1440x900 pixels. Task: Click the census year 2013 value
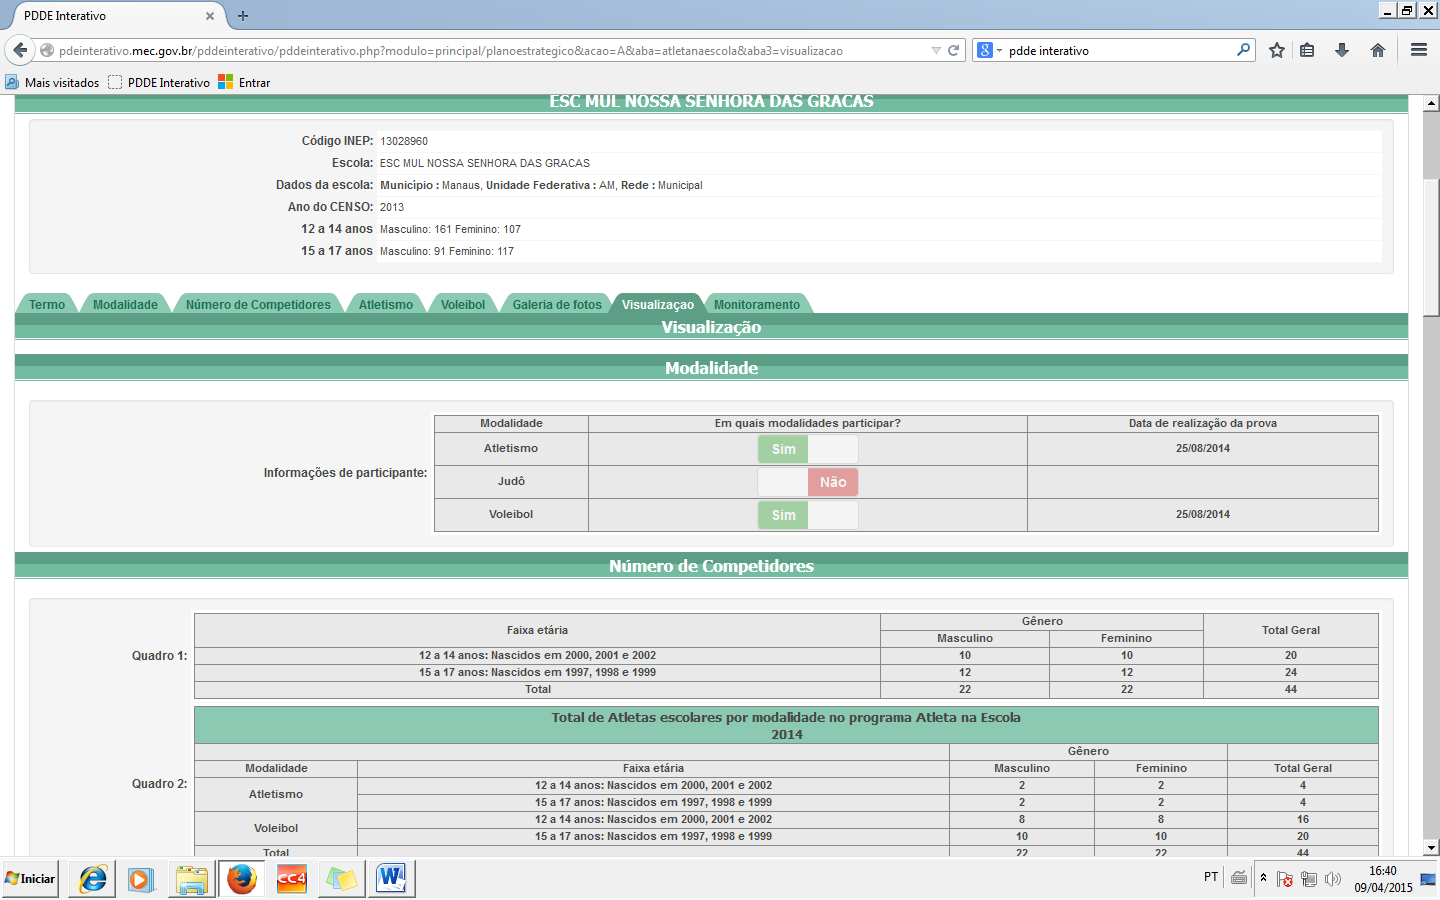(392, 207)
